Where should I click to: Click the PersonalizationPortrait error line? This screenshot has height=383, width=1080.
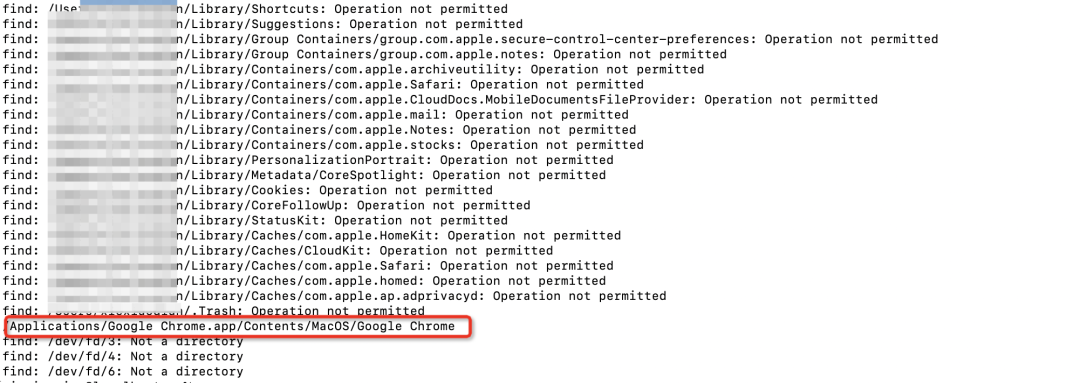click(308, 161)
